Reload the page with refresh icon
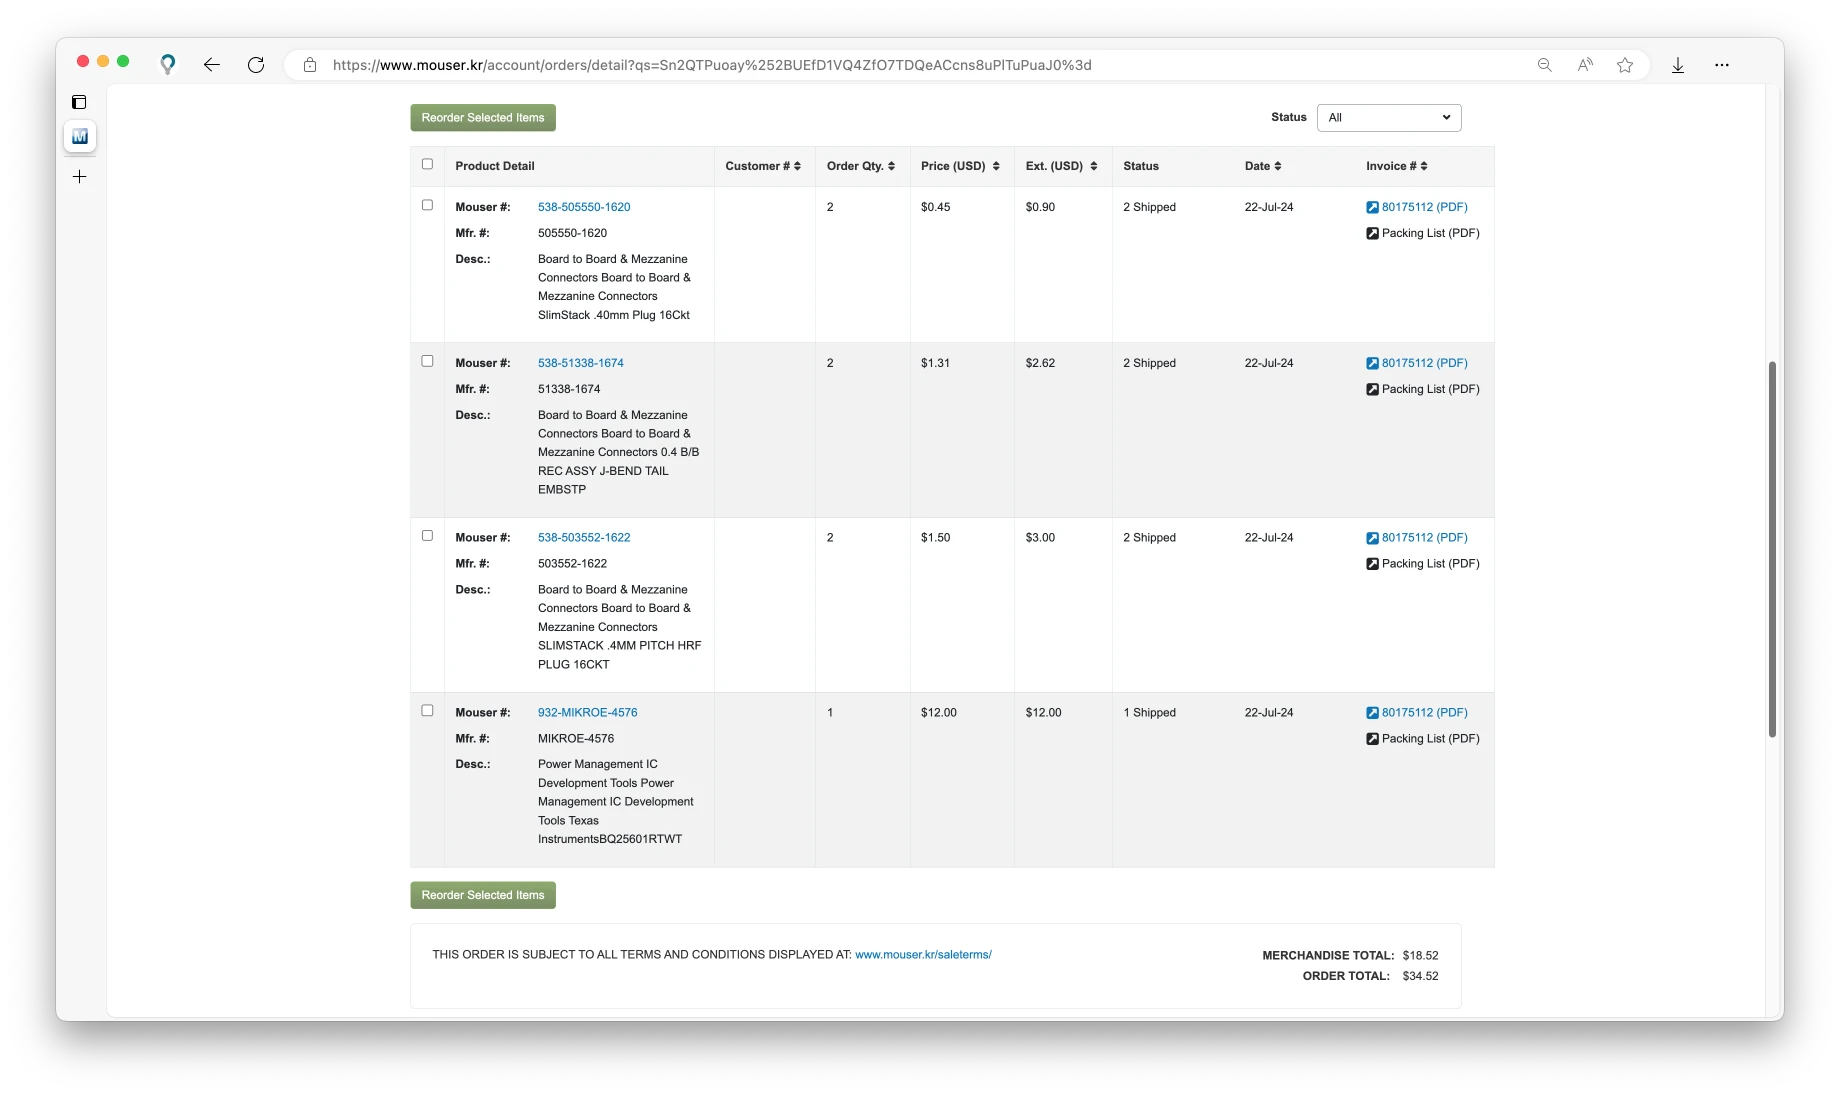 [x=256, y=65]
